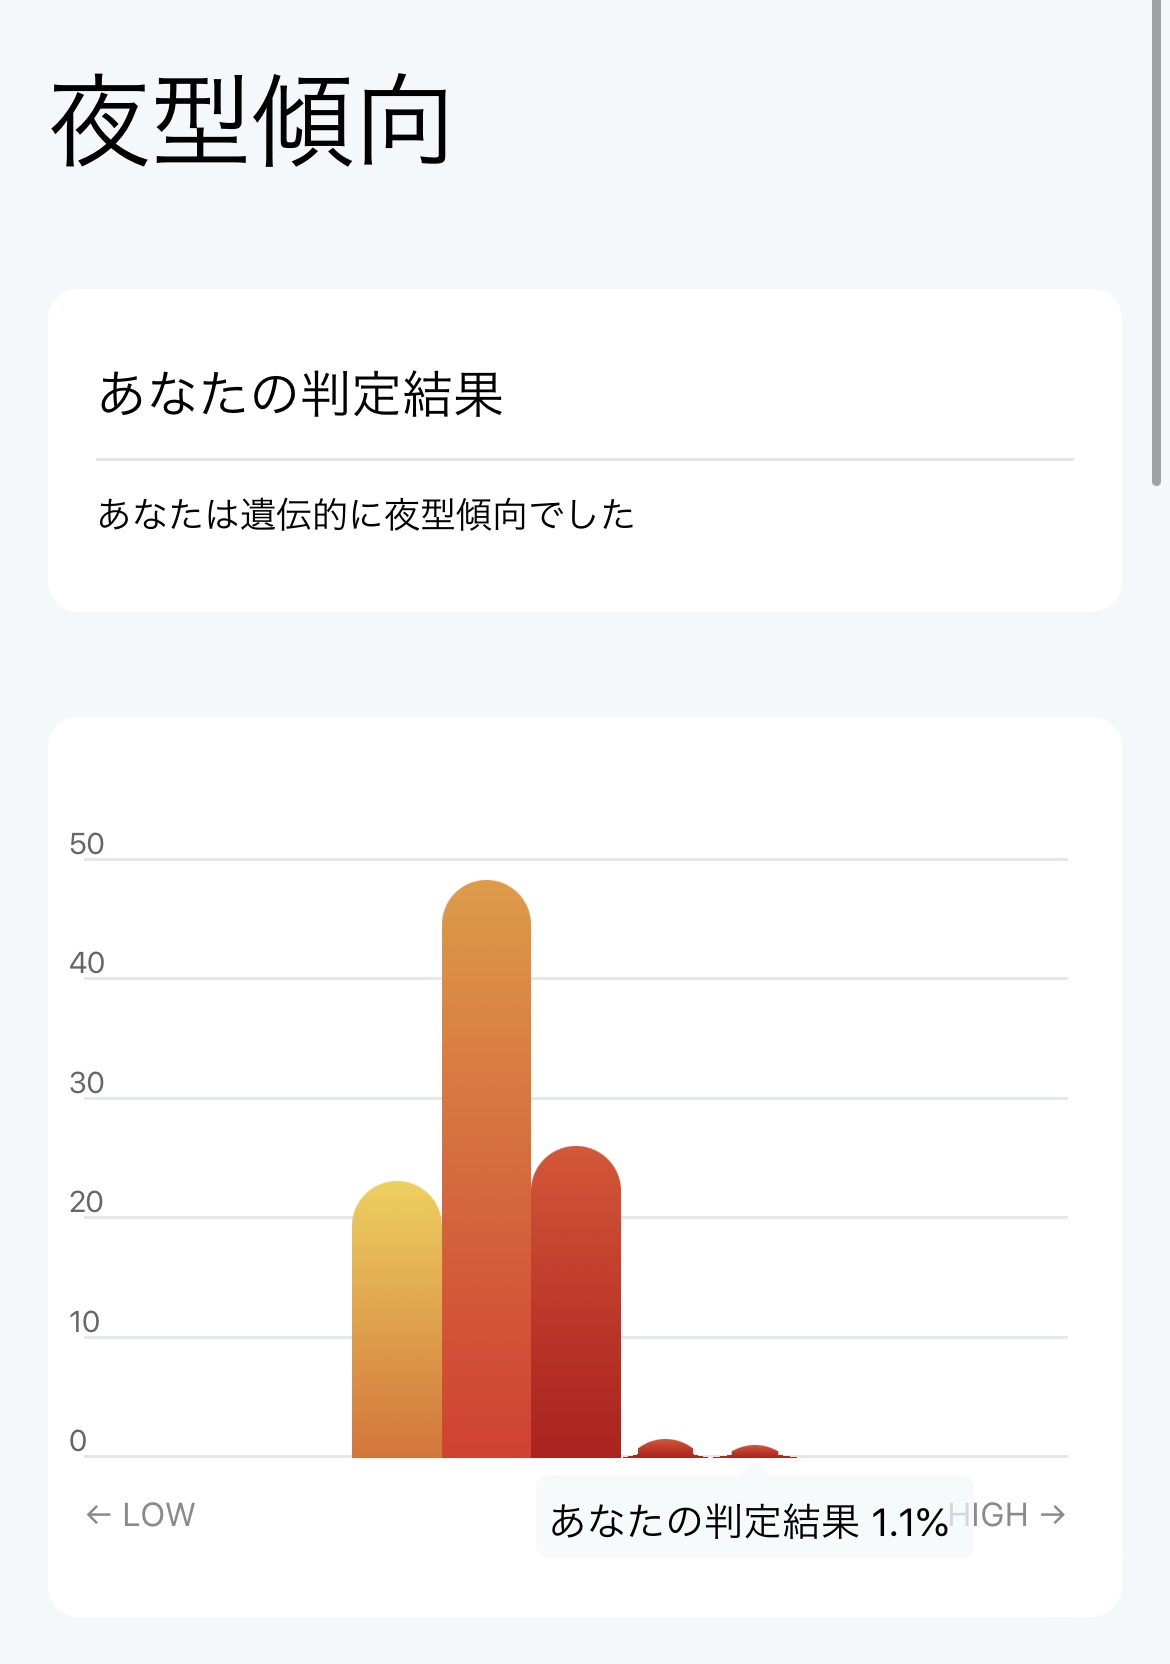Click the 40 y-axis label
The width and height of the screenshot is (1170, 1664).
click(x=87, y=963)
